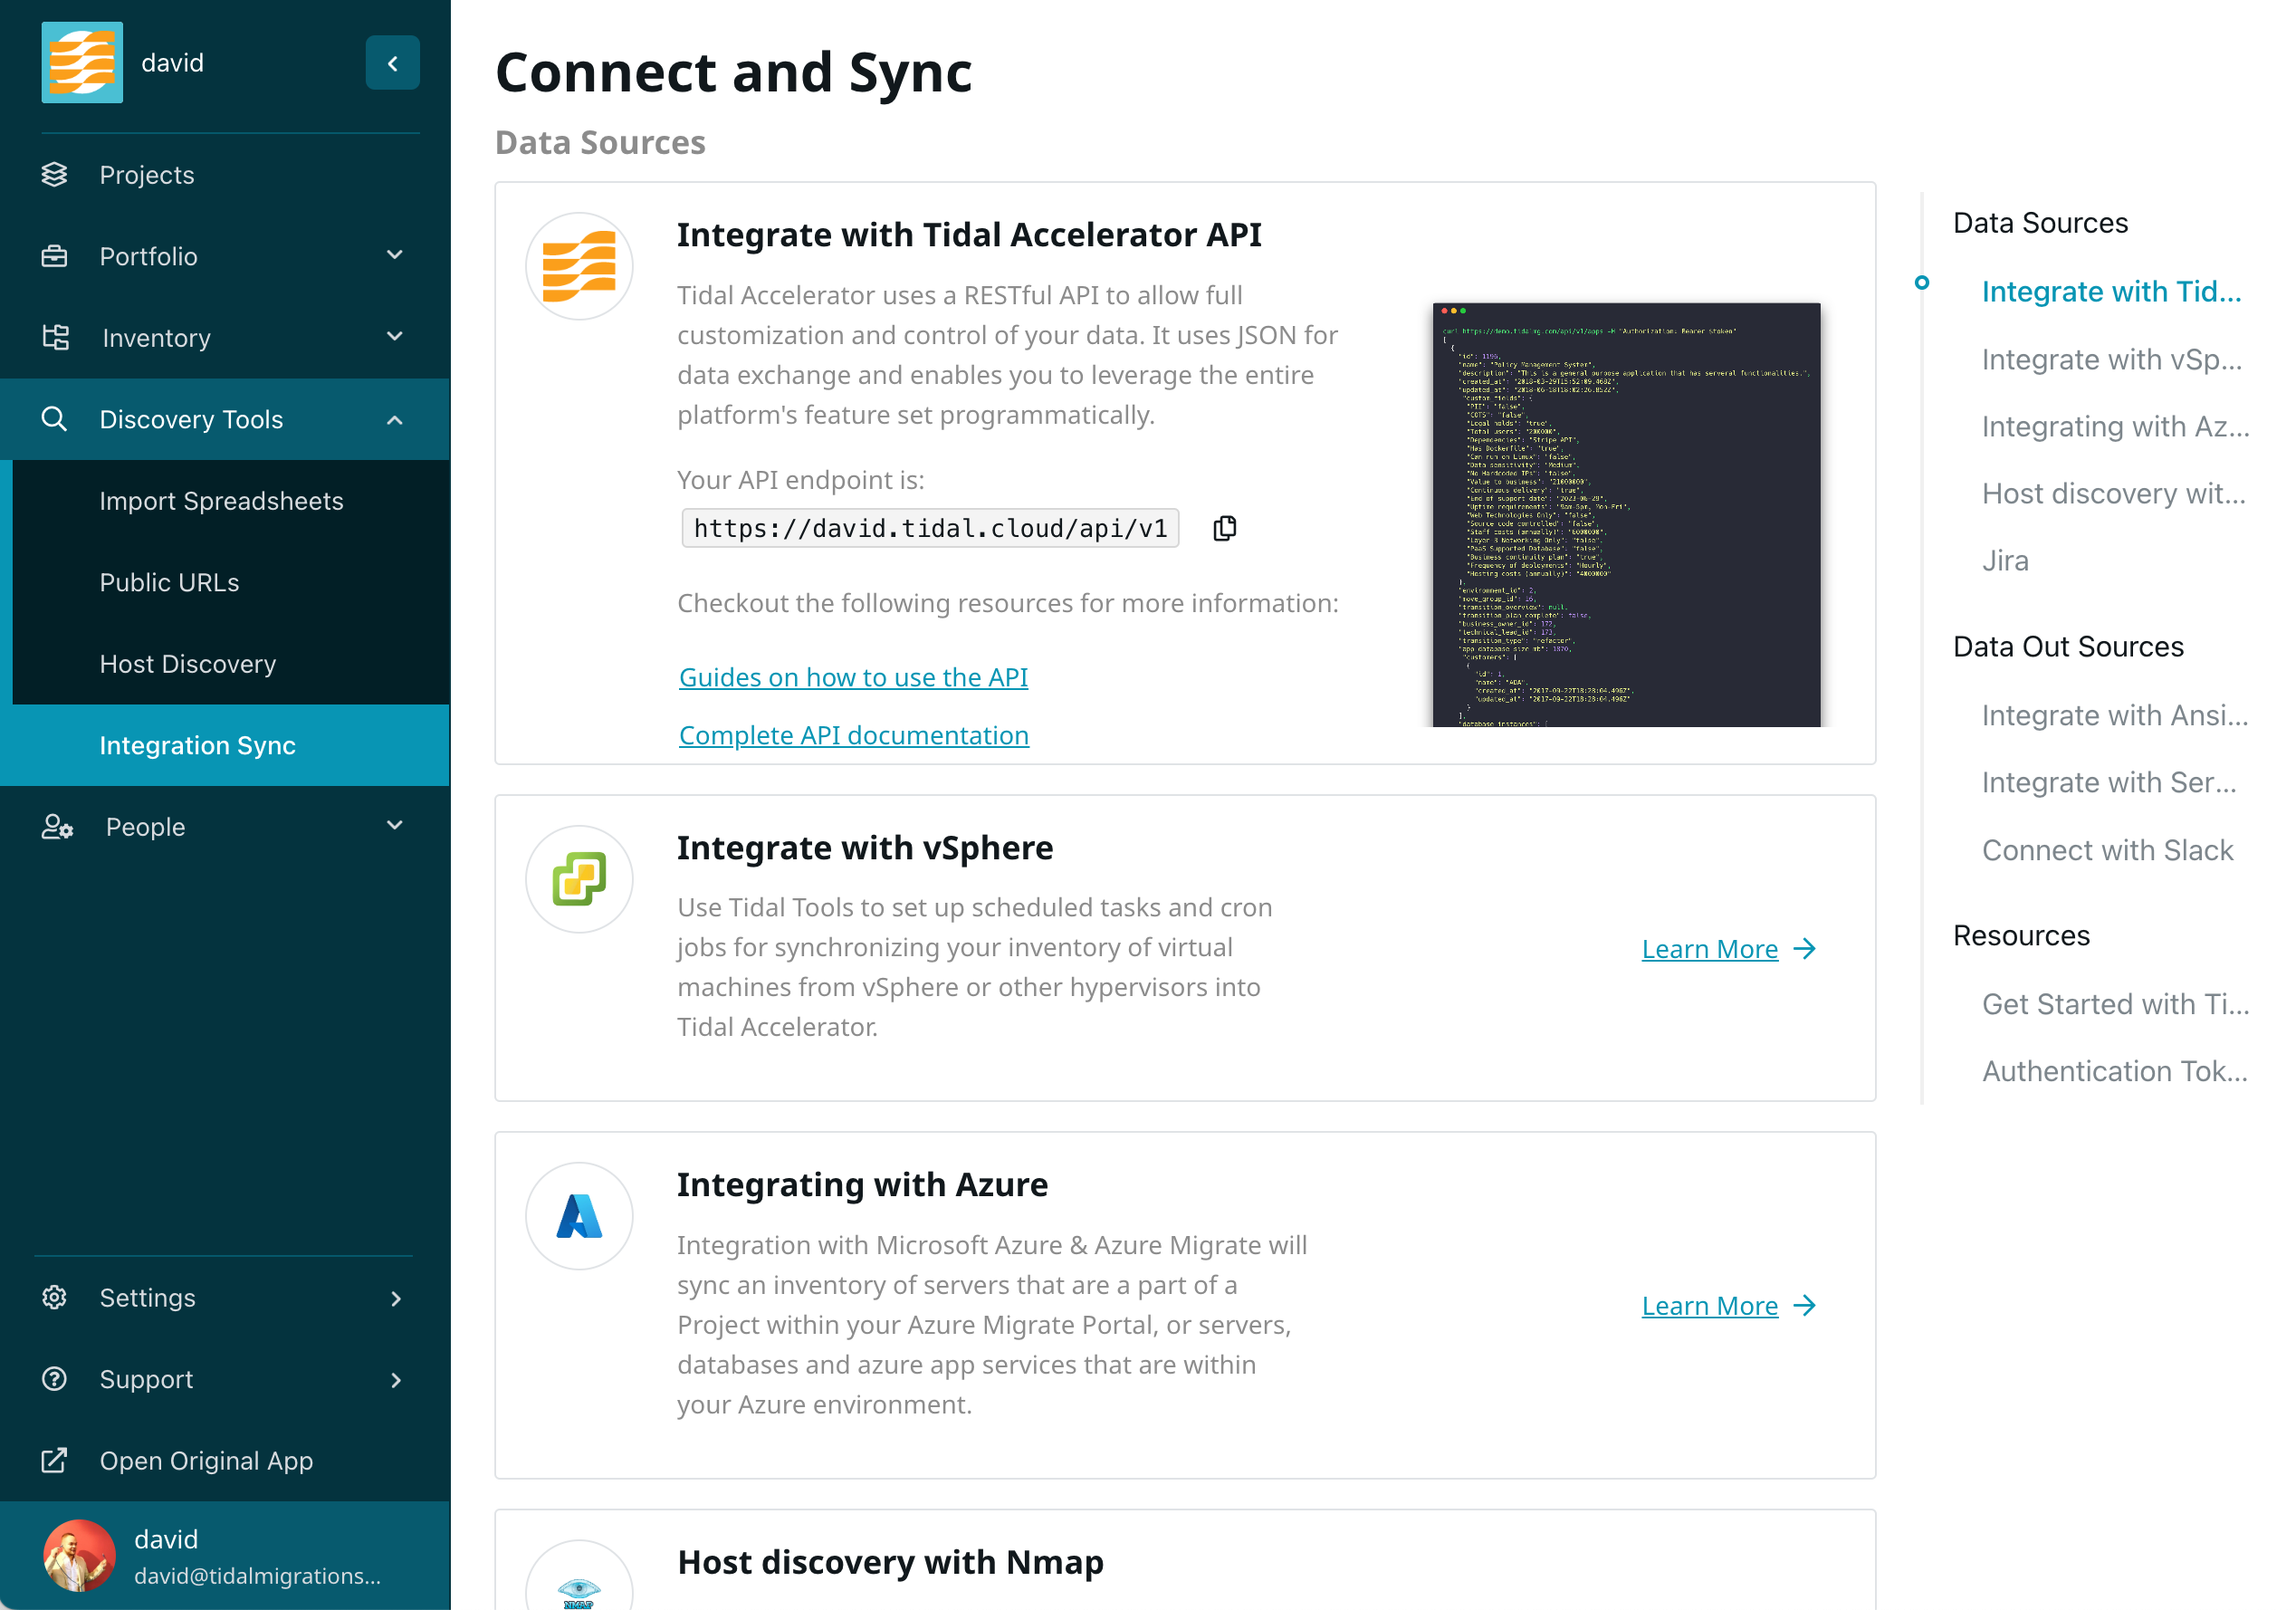Click the Azure logo icon

[579, 1216]
